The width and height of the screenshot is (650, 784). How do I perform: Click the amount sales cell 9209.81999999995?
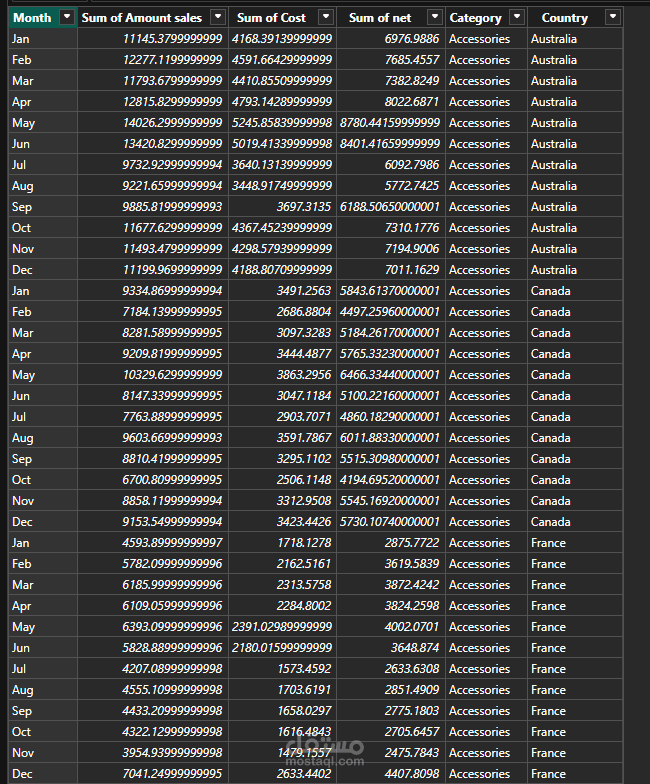tap(153, 354)
